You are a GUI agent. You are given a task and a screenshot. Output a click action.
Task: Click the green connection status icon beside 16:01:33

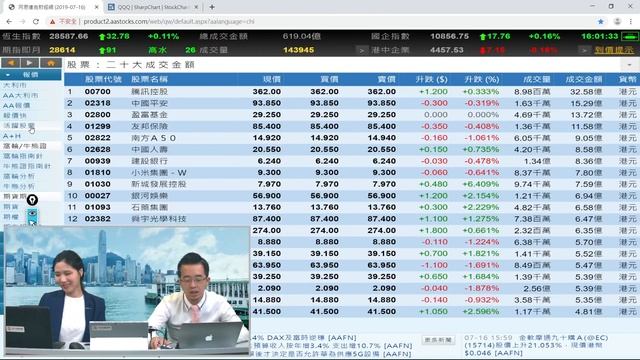pos(629,36)
